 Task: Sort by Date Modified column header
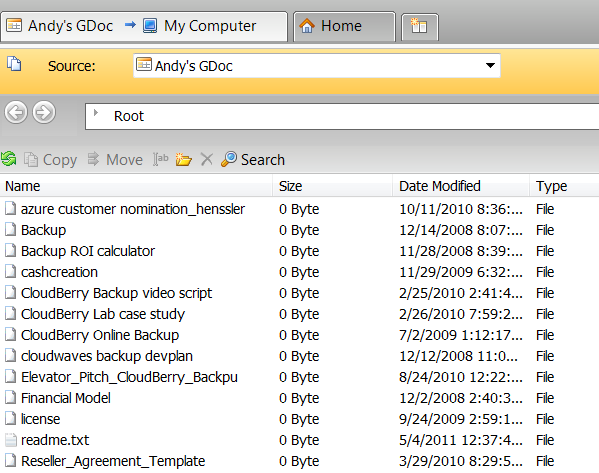point(461,186)
